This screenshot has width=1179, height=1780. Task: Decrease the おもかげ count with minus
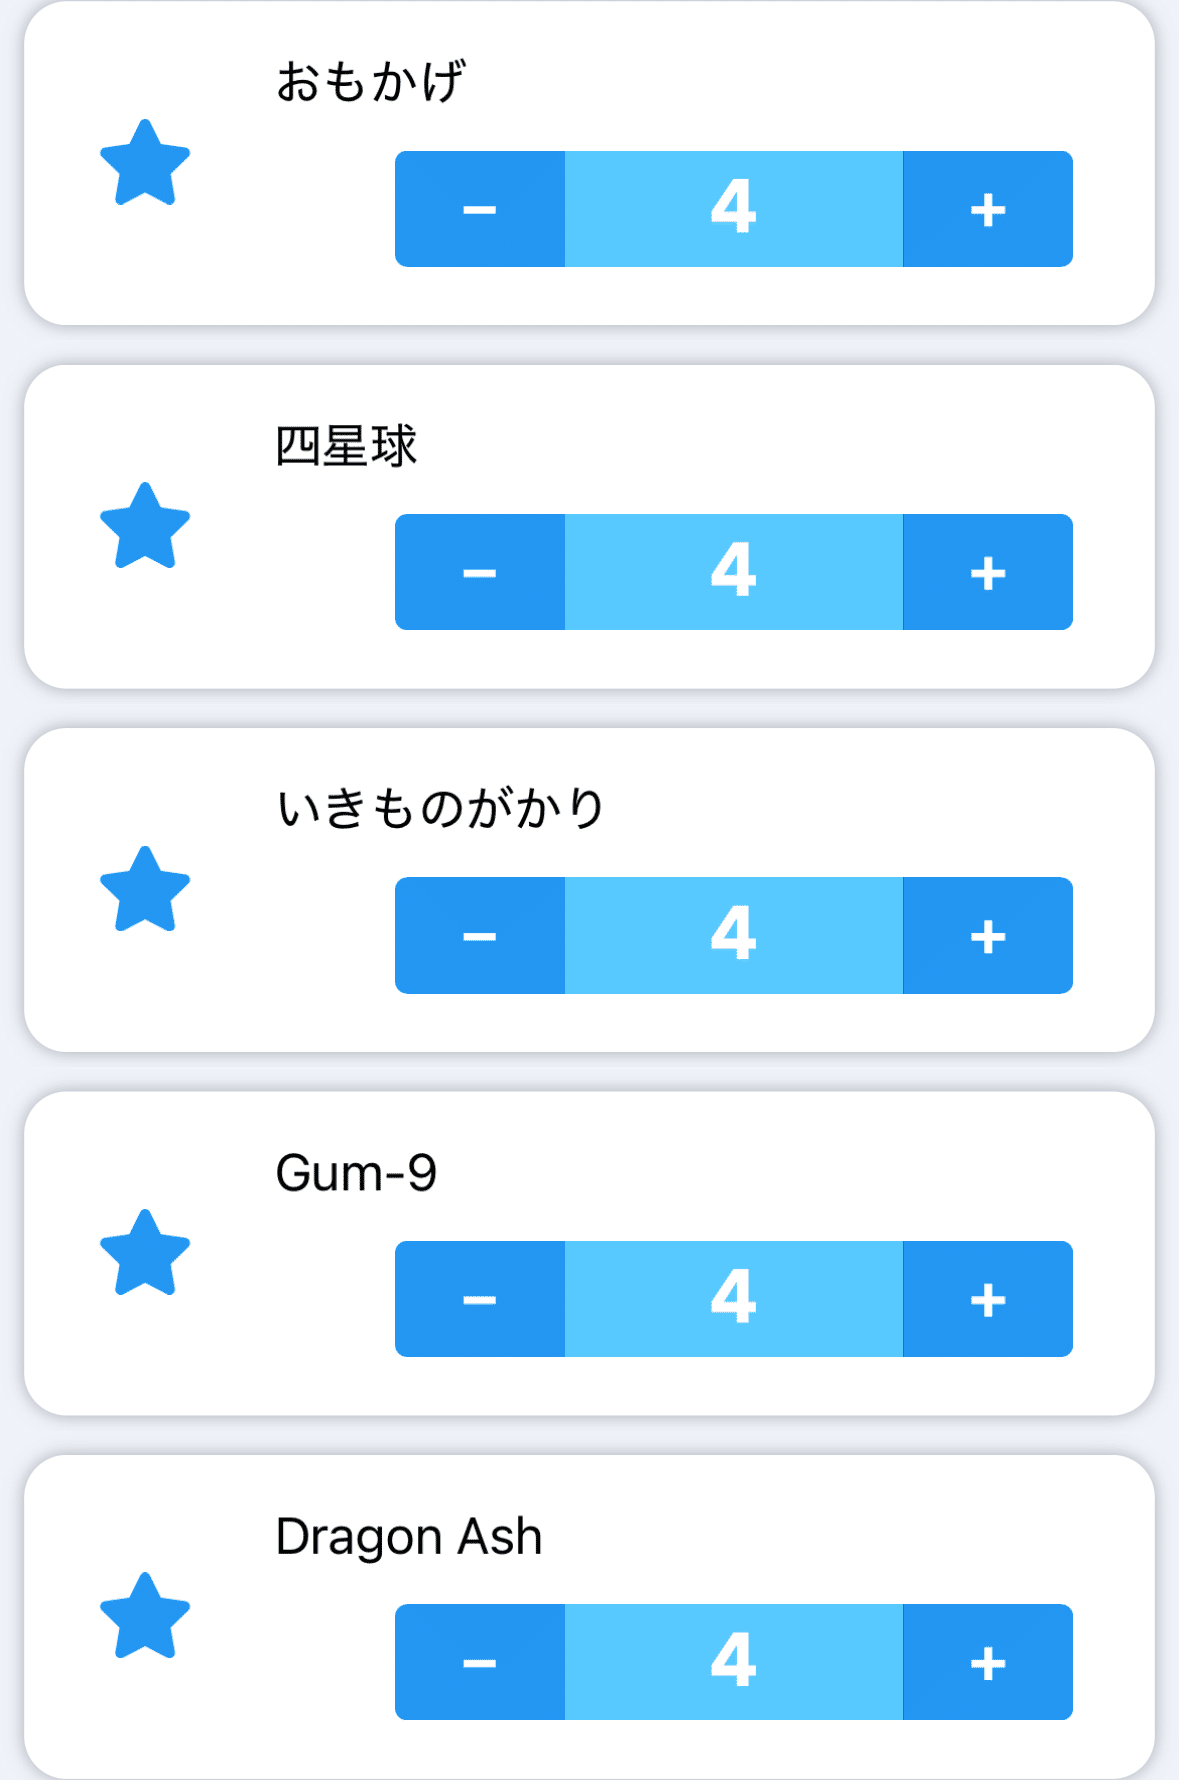click(x=480, y=209)
